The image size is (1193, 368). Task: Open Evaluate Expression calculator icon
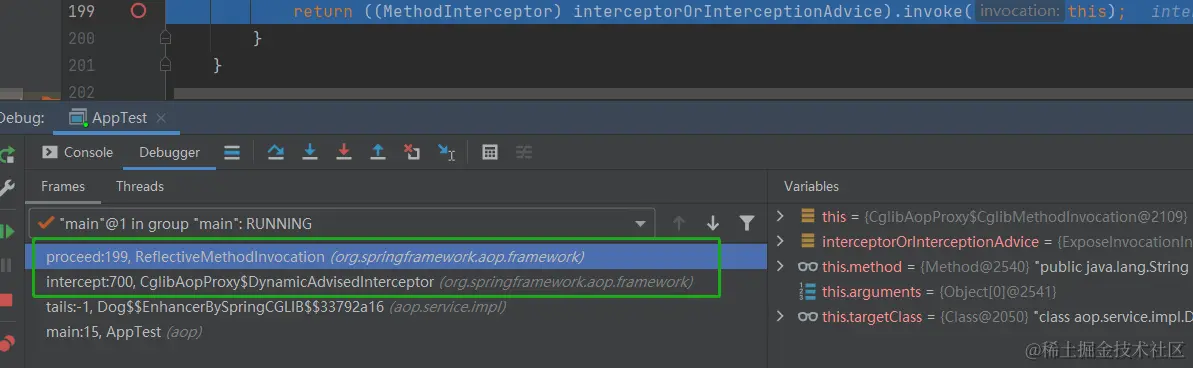490,153
